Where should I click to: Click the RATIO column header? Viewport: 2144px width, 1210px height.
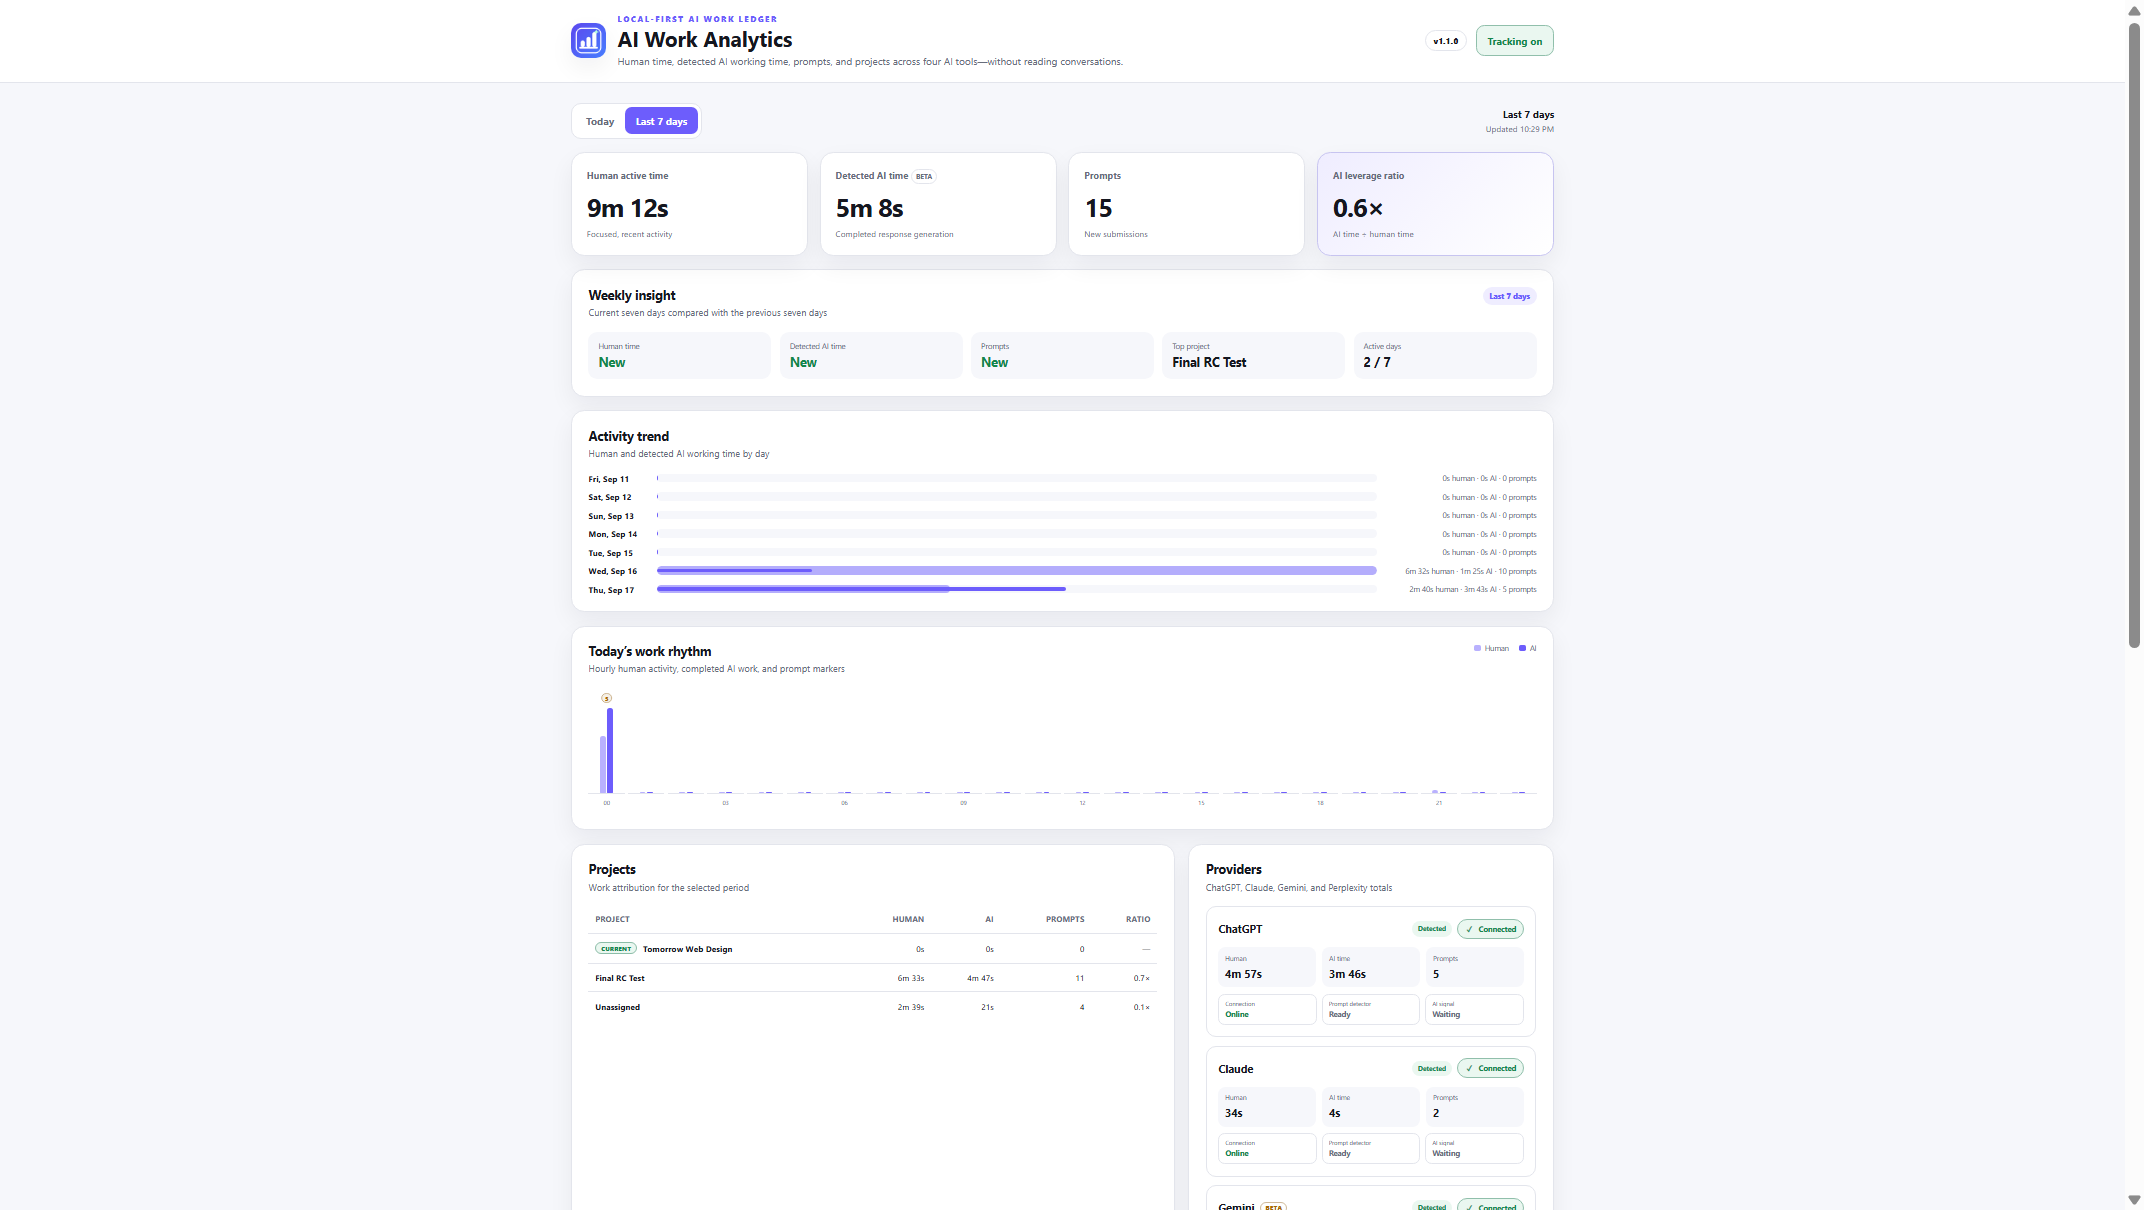1138,919
